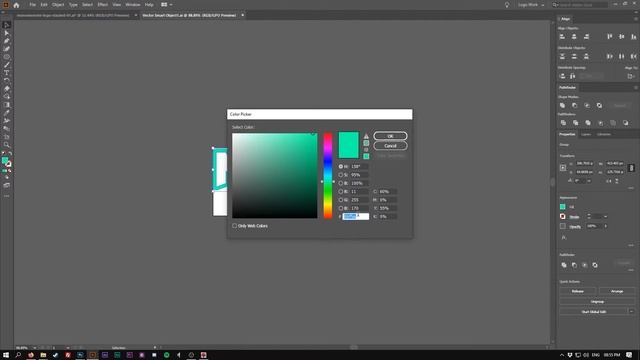Open the status bar zoom level dropdown
Viewport: 640px width, 360px height.
pos(35,348)
